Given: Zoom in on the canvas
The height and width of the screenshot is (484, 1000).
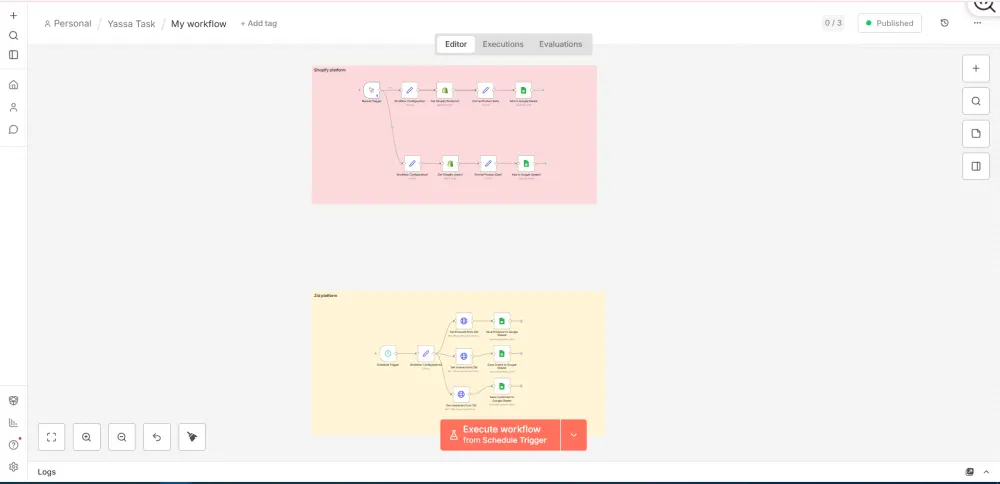Looking at the screenshot, I should (x=87, y=437).
